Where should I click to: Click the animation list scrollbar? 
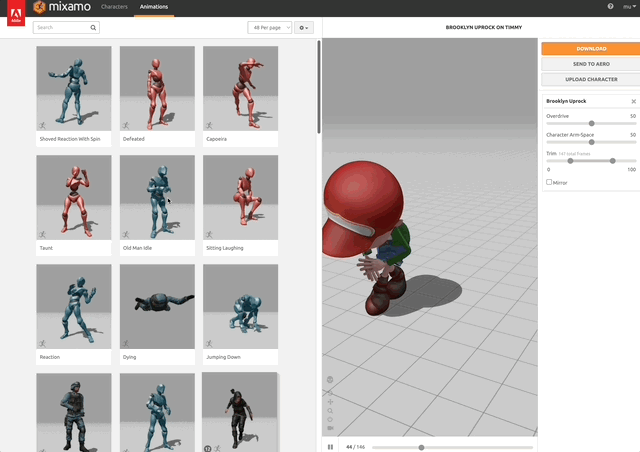pos(319,87)
